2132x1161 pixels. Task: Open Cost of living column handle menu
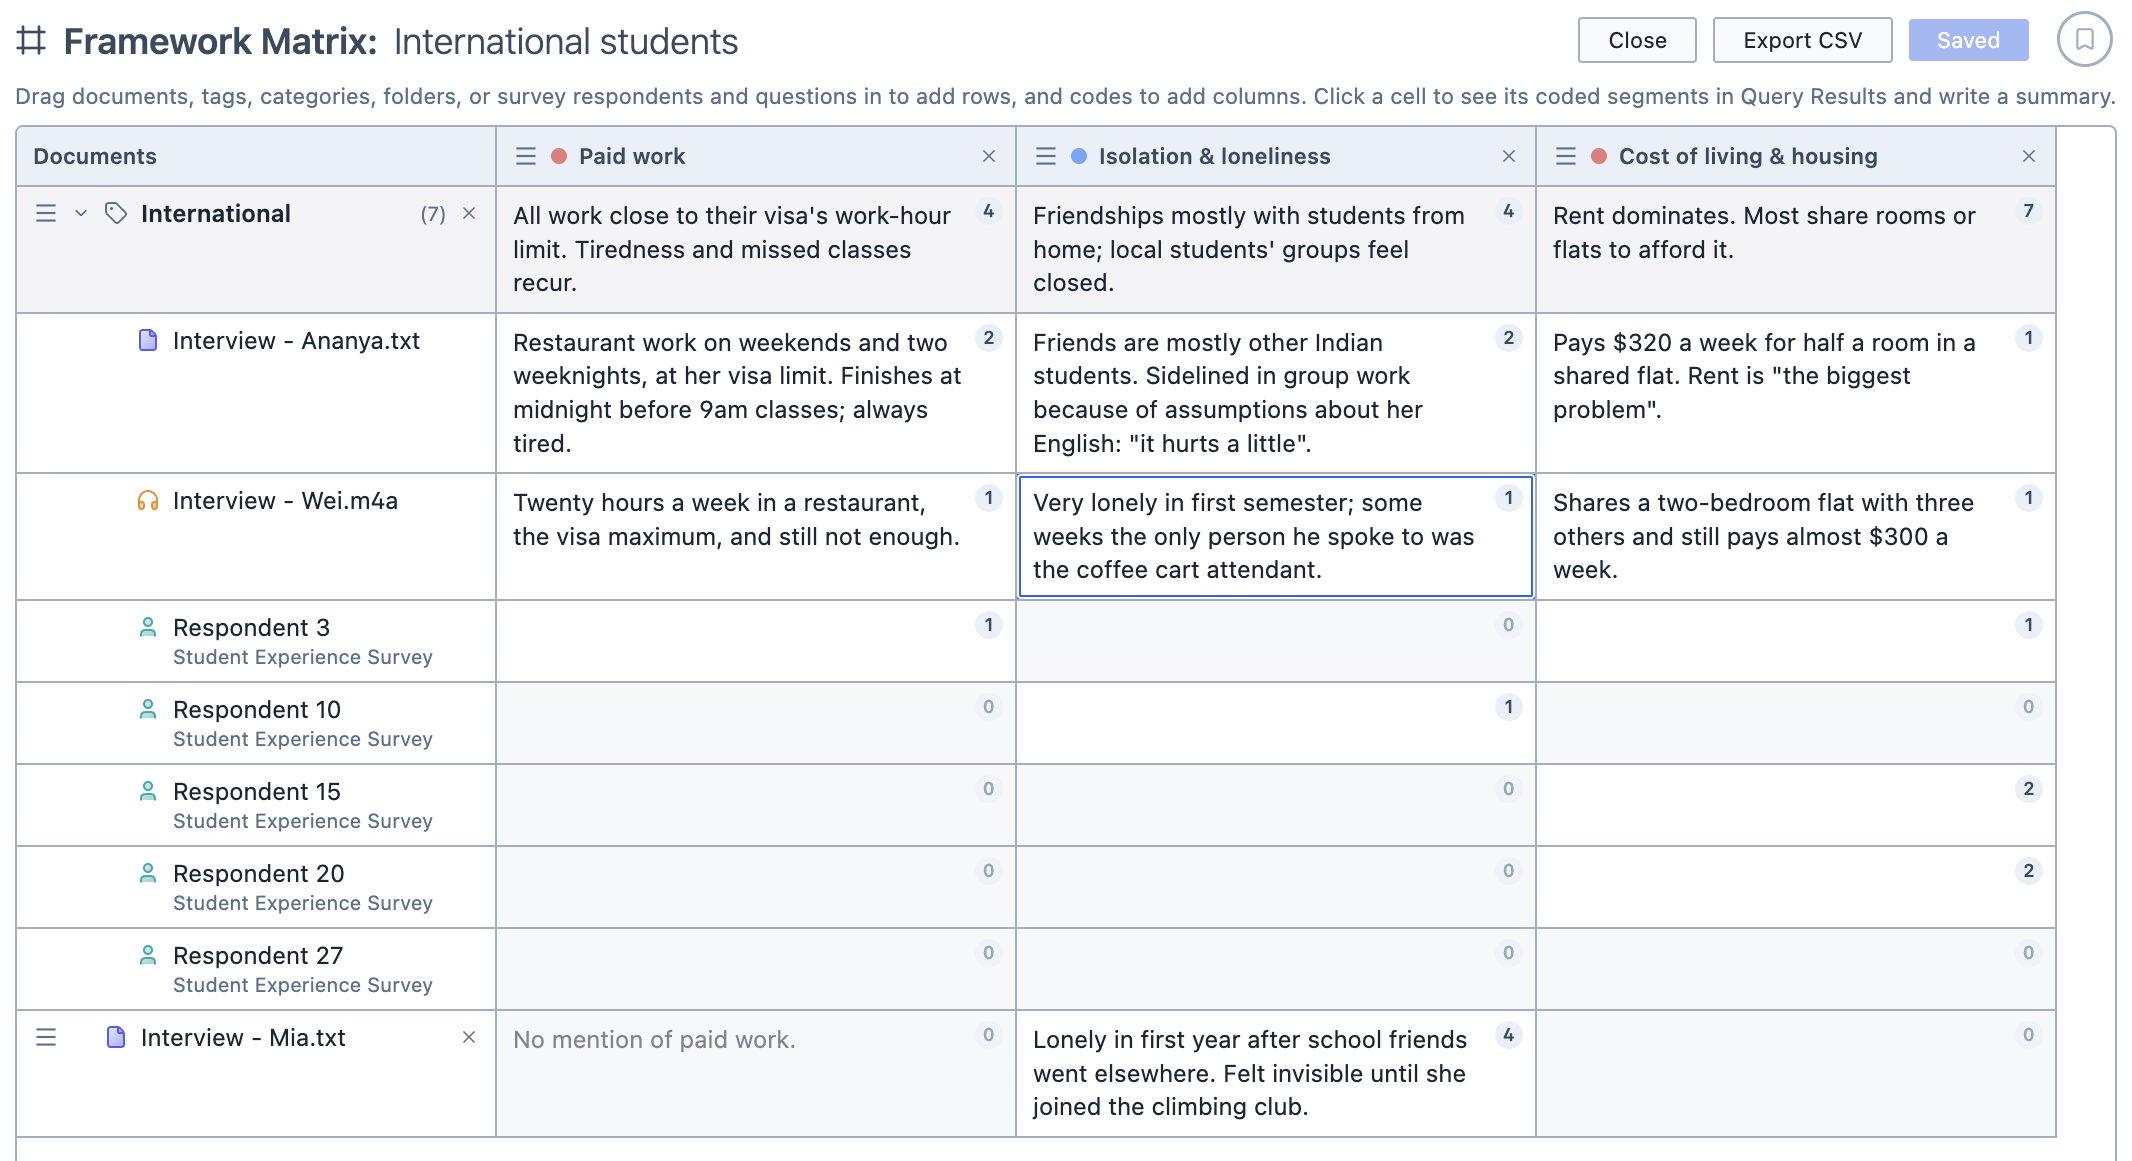[1566, 156]
